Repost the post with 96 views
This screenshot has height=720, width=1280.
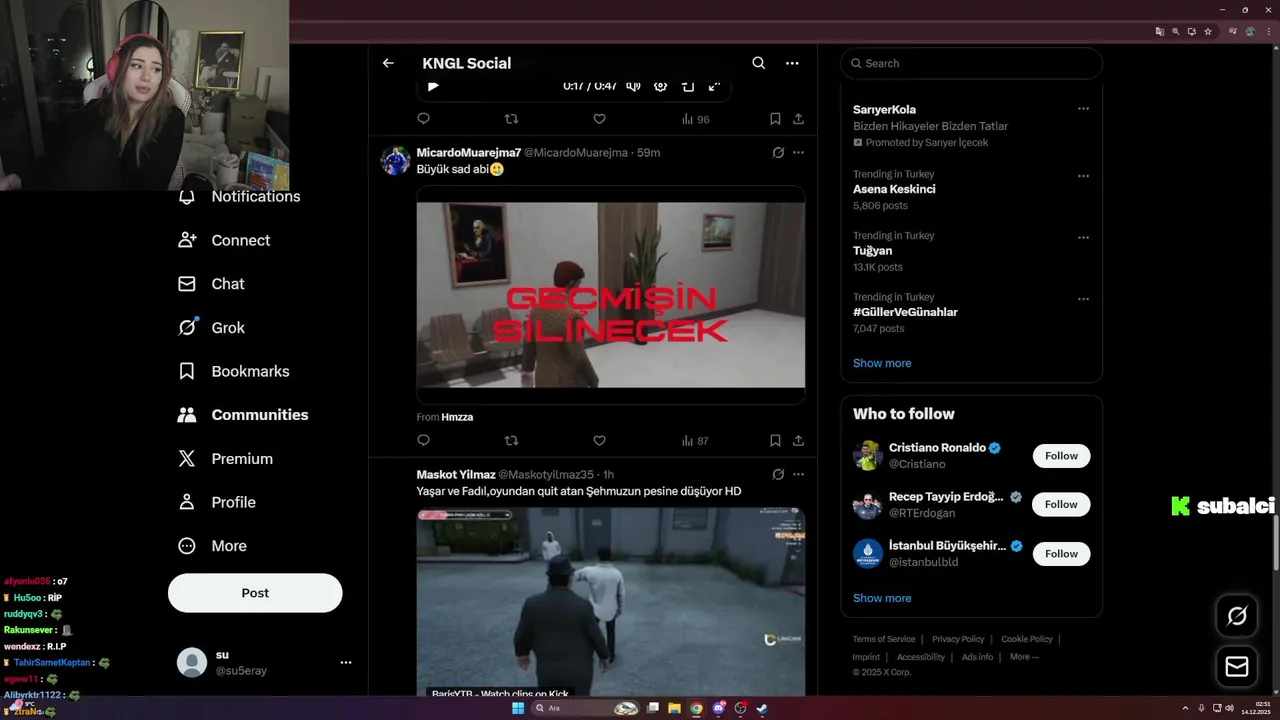point(511,119)
